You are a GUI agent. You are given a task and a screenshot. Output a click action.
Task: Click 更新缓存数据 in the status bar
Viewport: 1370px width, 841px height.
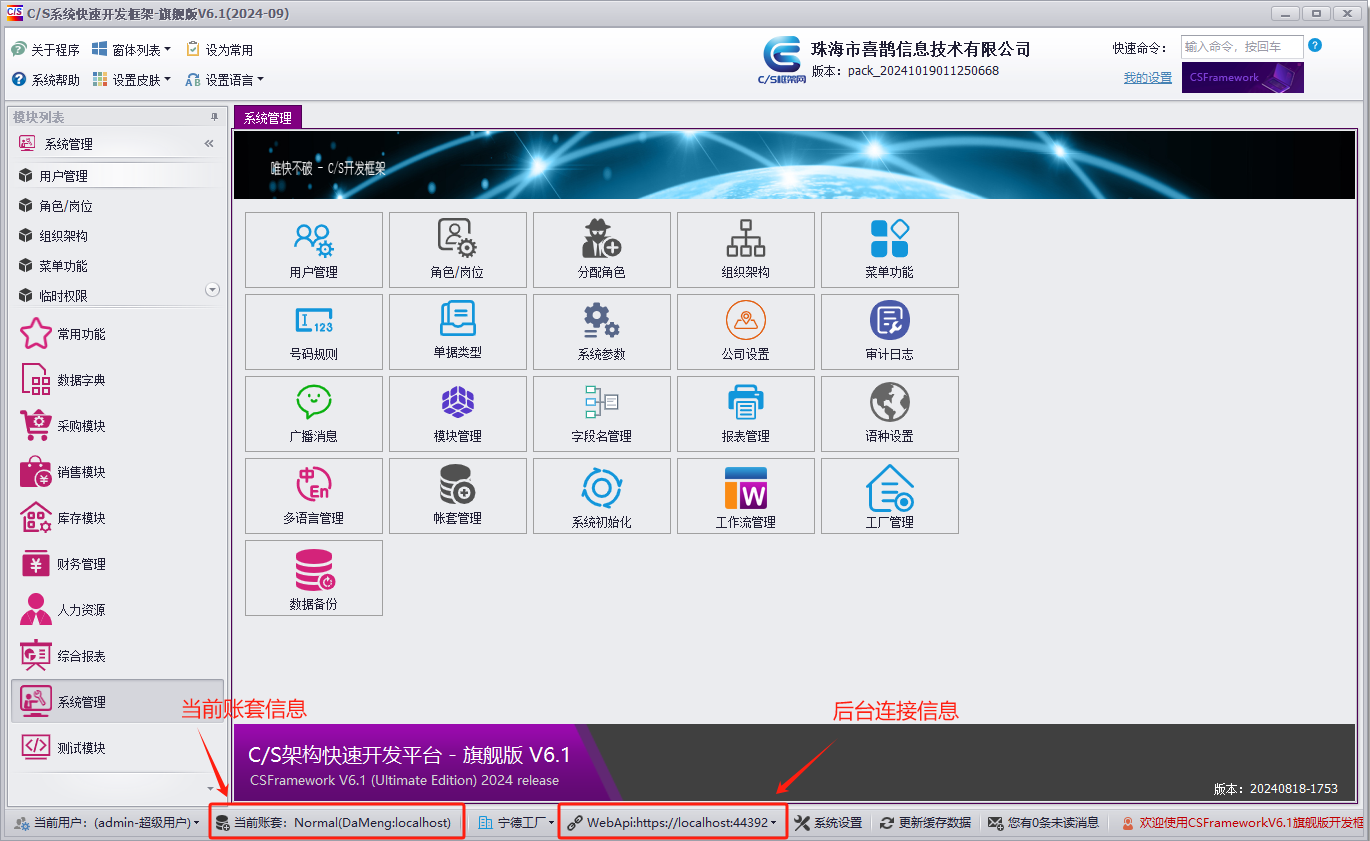tap(925, 822)
